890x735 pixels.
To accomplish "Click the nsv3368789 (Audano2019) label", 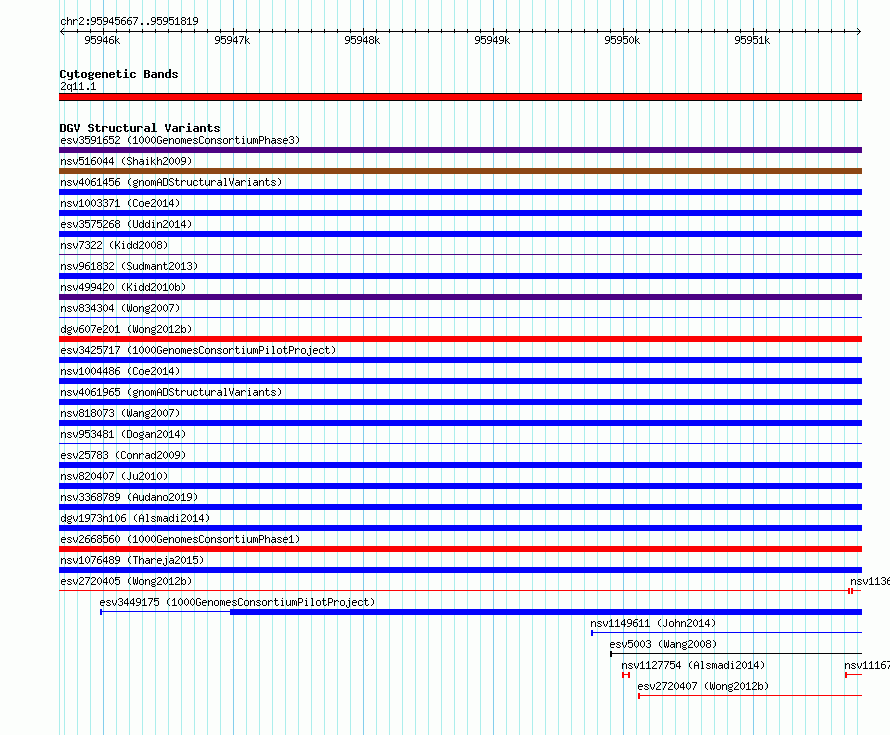I will click(x=129, y=497).
